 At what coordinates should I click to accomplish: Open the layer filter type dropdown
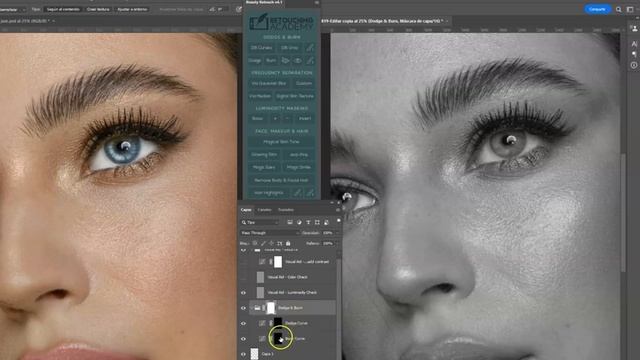click(260, 222)
